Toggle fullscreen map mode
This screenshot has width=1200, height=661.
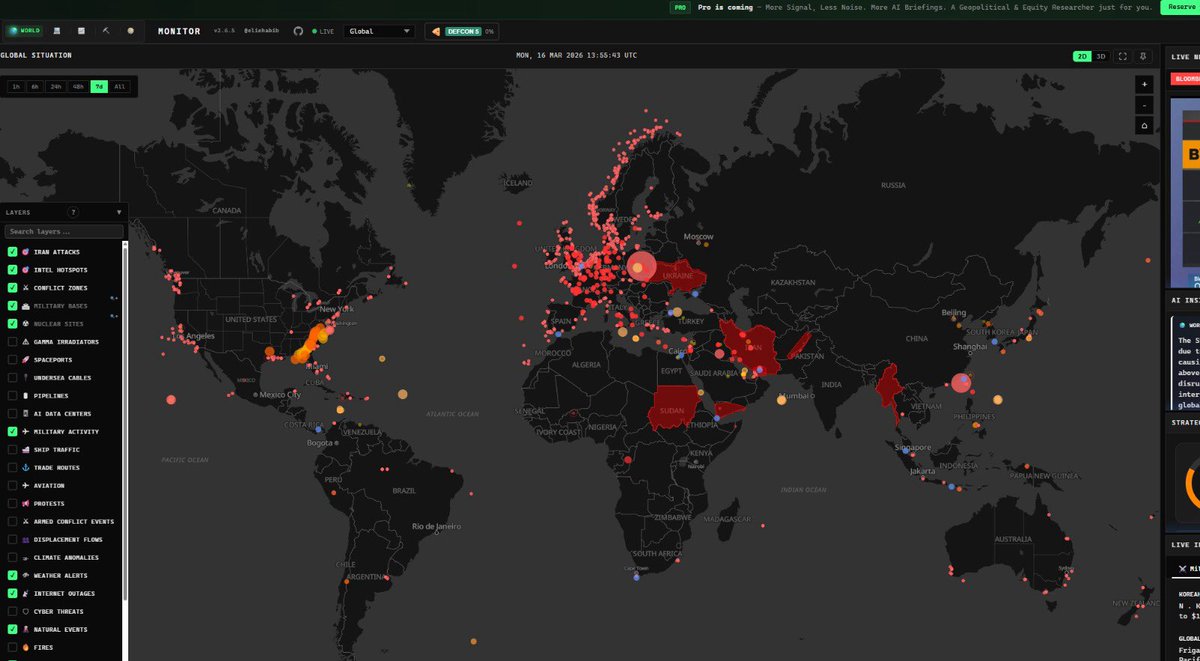1123,57
